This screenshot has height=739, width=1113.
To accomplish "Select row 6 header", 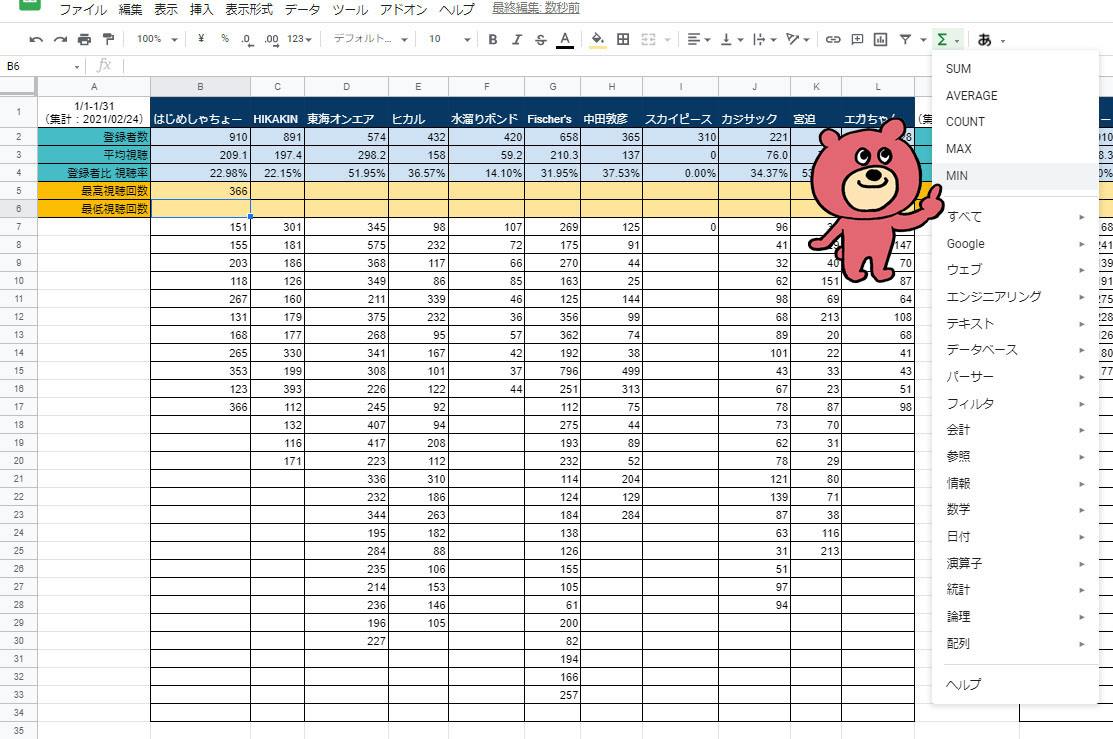I will (18, 209).
